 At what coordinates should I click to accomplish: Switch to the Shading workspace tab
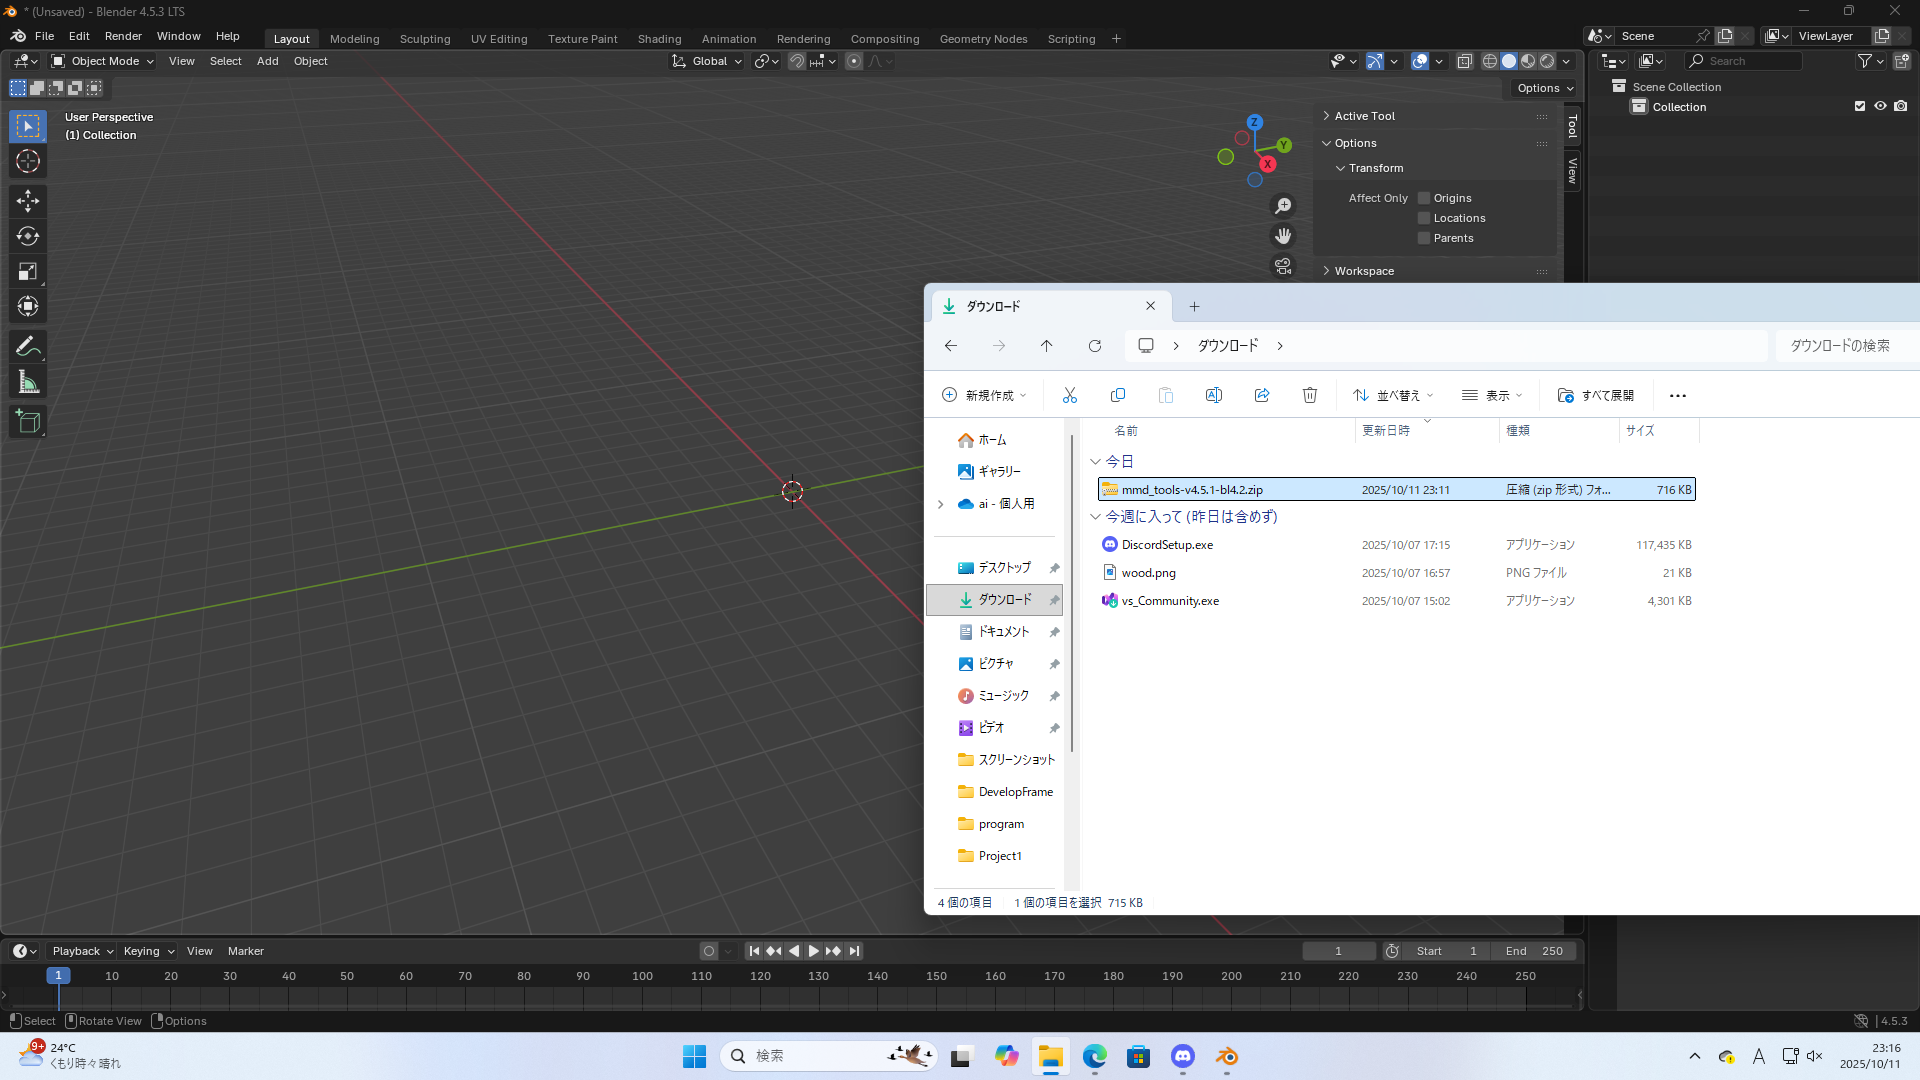point(659,39)
